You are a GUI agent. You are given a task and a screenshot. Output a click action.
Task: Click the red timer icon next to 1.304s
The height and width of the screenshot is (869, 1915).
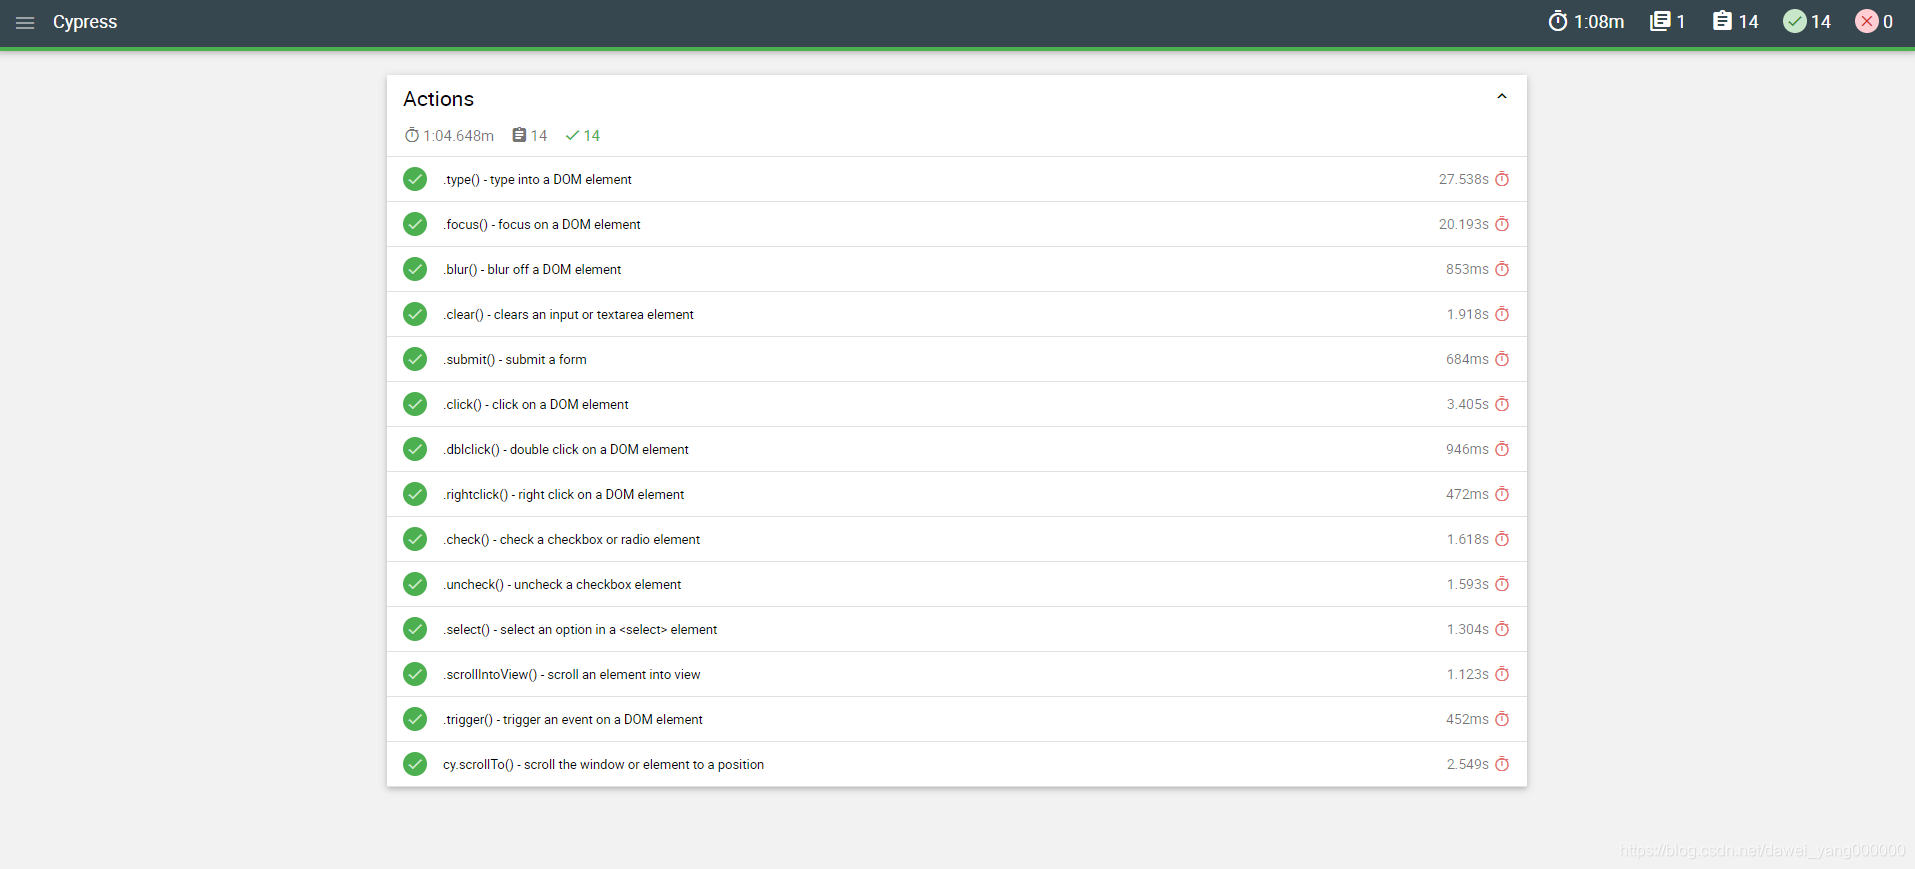(1502, 629)
